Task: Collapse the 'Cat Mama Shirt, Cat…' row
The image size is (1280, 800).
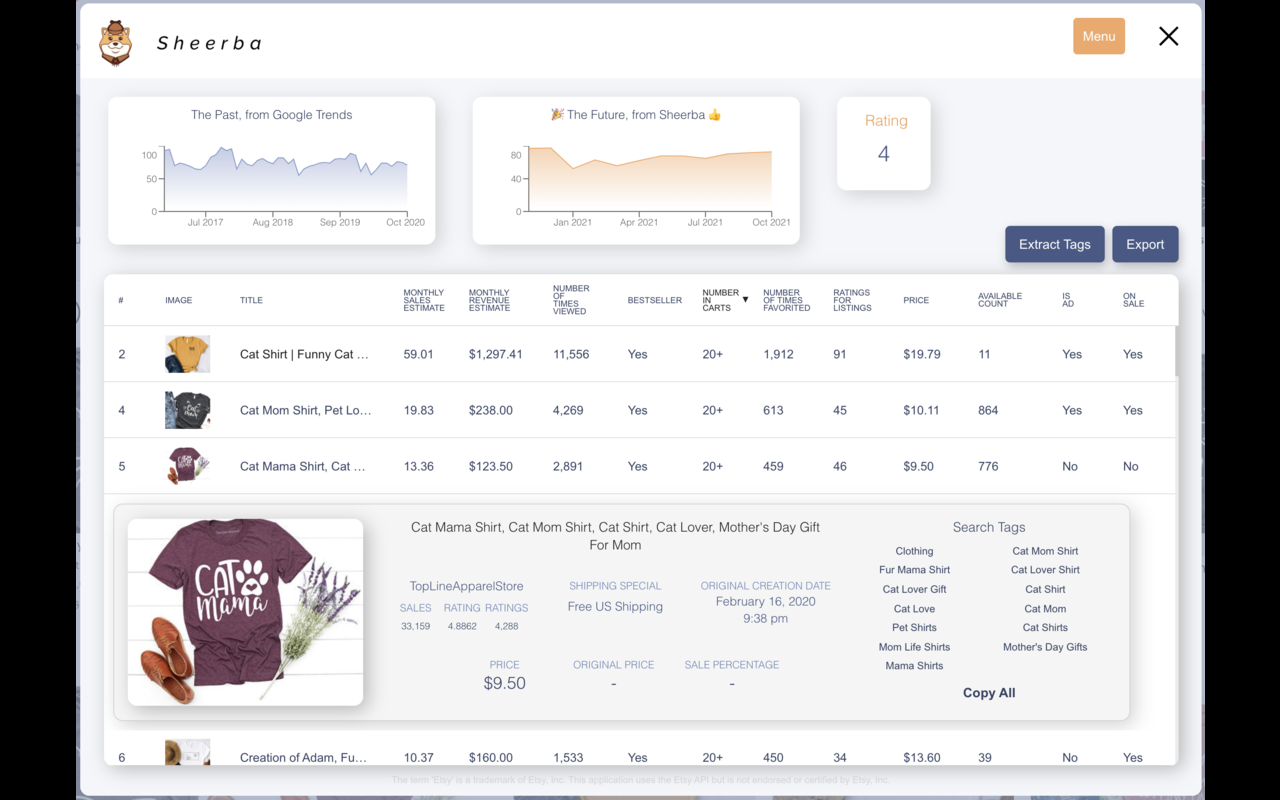Action: tap(303, 466)
